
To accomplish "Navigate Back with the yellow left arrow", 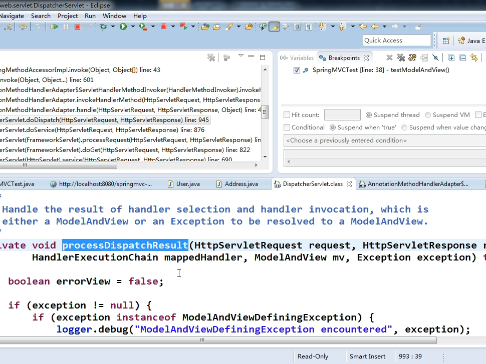I will tap(375, 26).
